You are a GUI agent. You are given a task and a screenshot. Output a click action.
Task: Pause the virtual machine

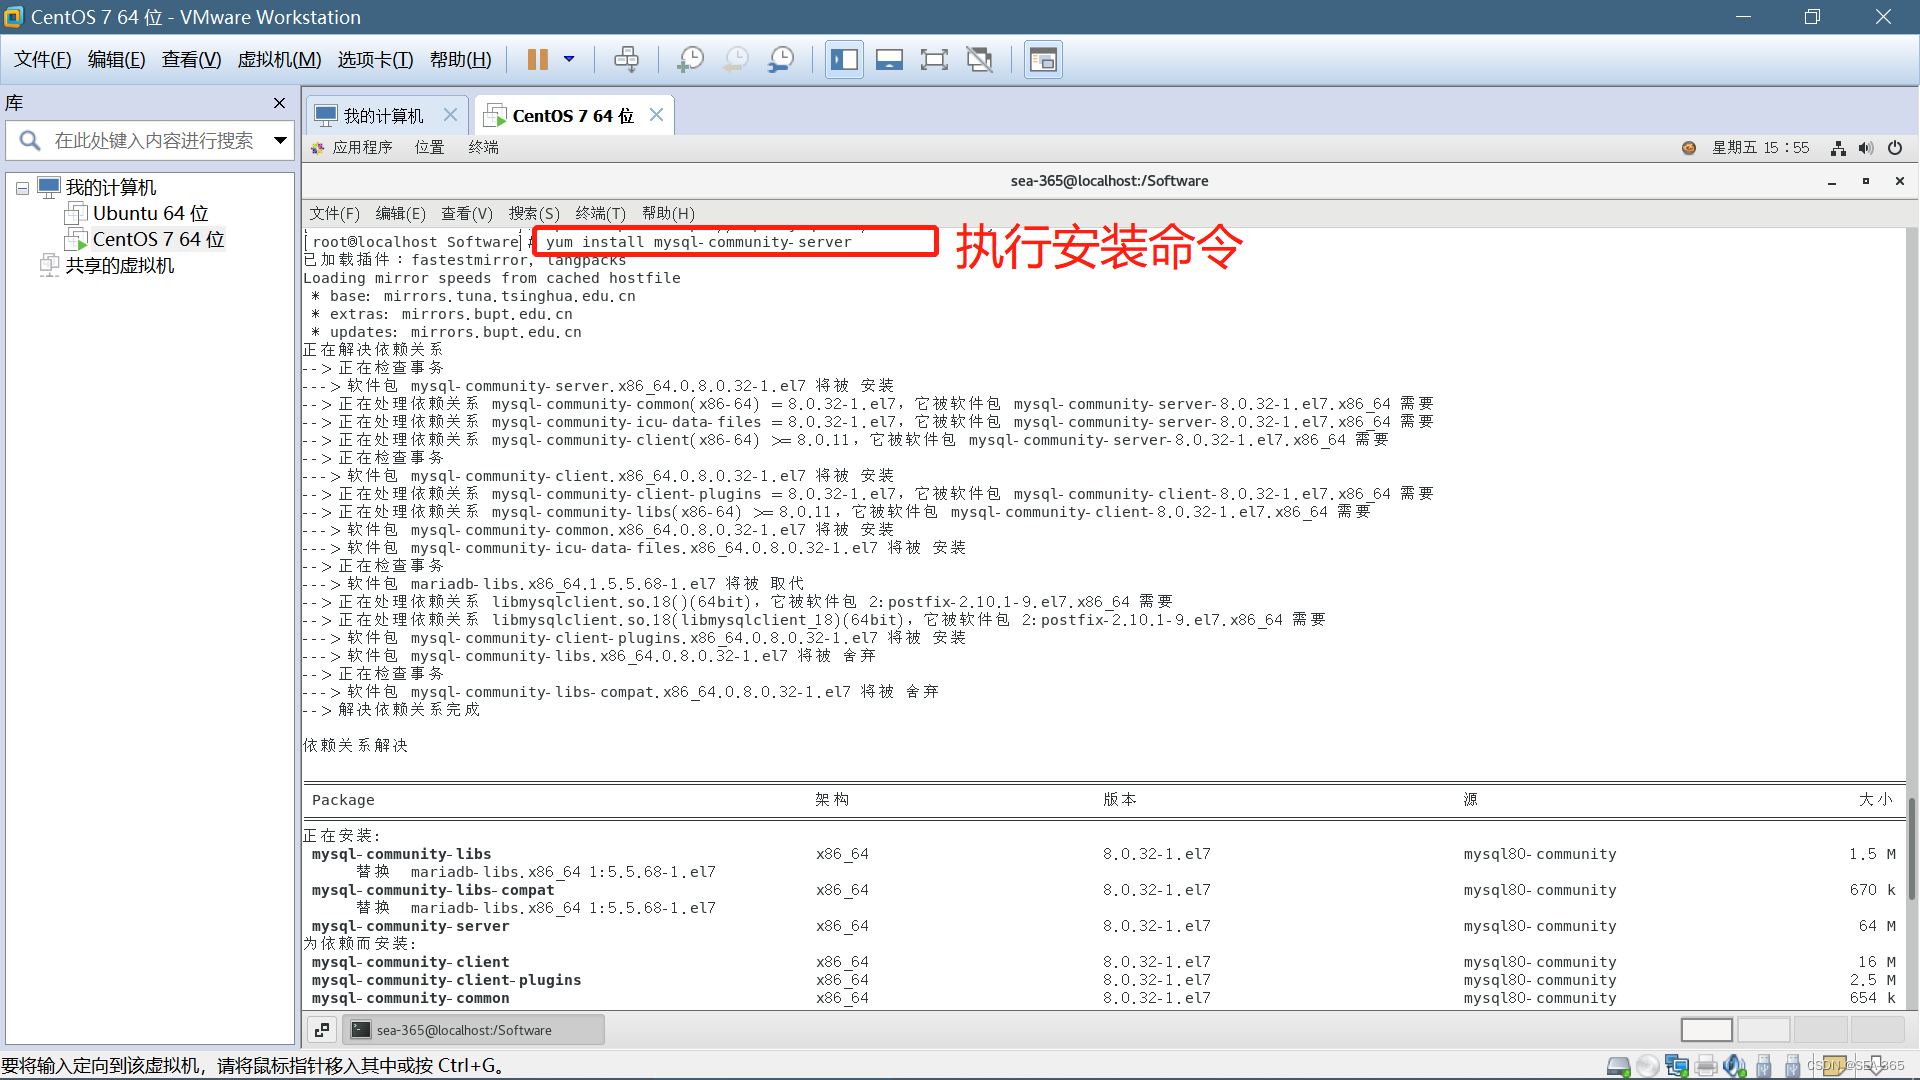point(538,60)
